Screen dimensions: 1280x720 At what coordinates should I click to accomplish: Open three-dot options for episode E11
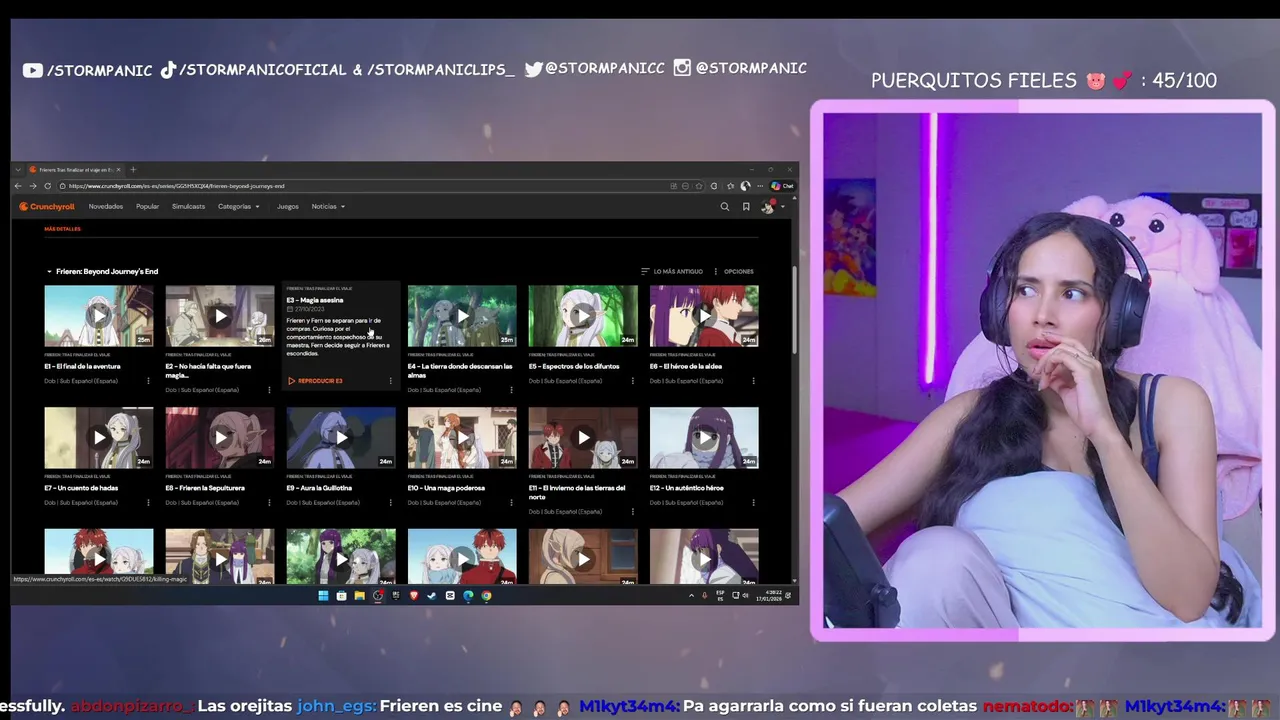(632, 511)
